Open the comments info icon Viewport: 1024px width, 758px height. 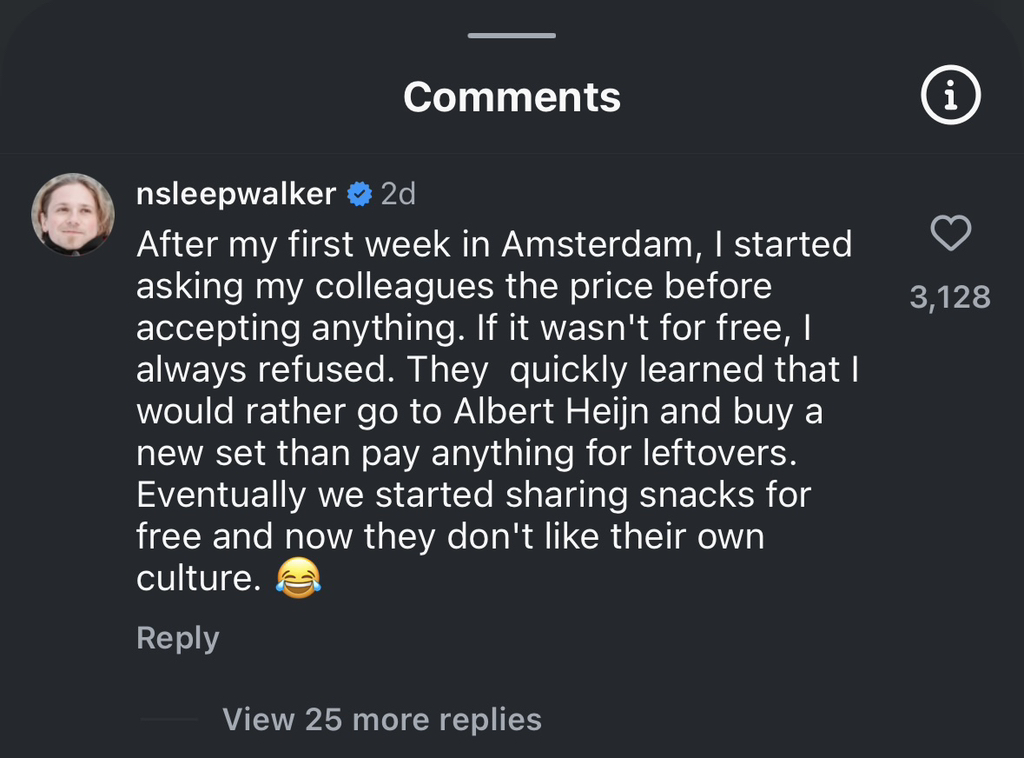click(x=949, y=96)
